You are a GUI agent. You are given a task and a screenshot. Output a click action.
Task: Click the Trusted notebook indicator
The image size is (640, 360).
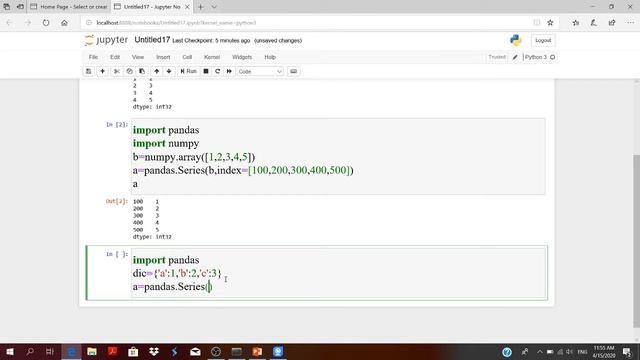(x=497, y=57)
